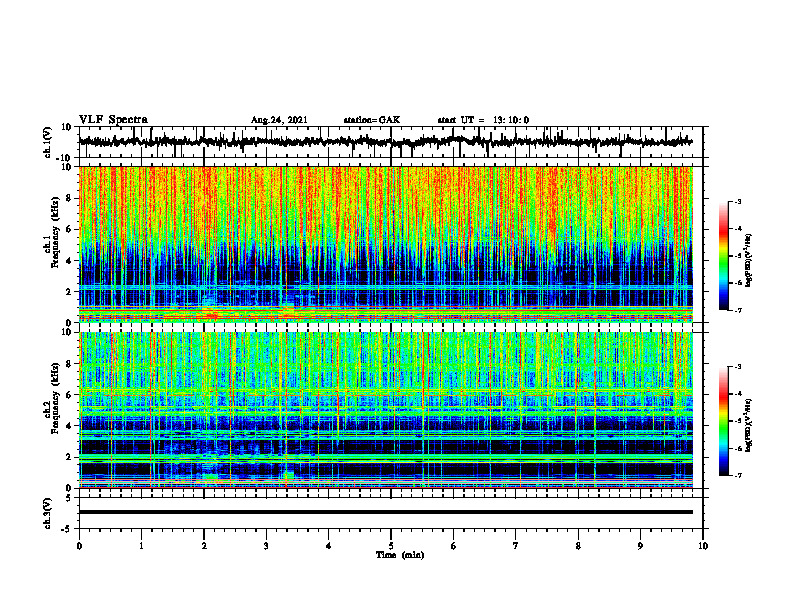
Task: Click the "ch.3(V)" axis label
Action: (48, 513)
